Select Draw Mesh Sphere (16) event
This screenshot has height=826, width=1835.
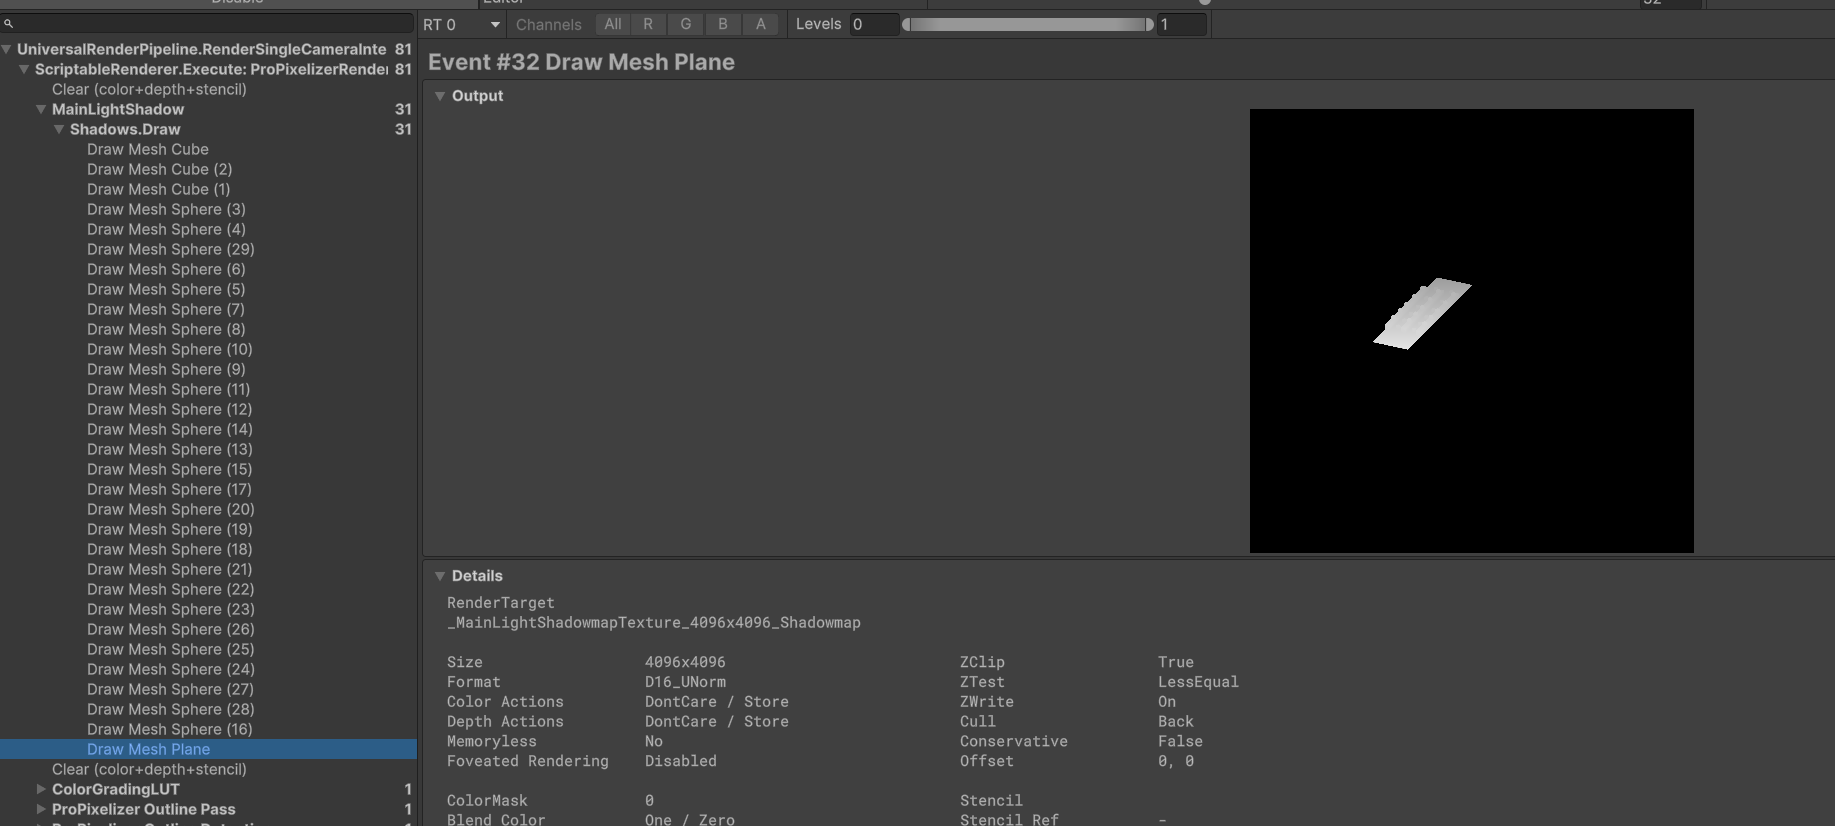[x=170, y=729]
